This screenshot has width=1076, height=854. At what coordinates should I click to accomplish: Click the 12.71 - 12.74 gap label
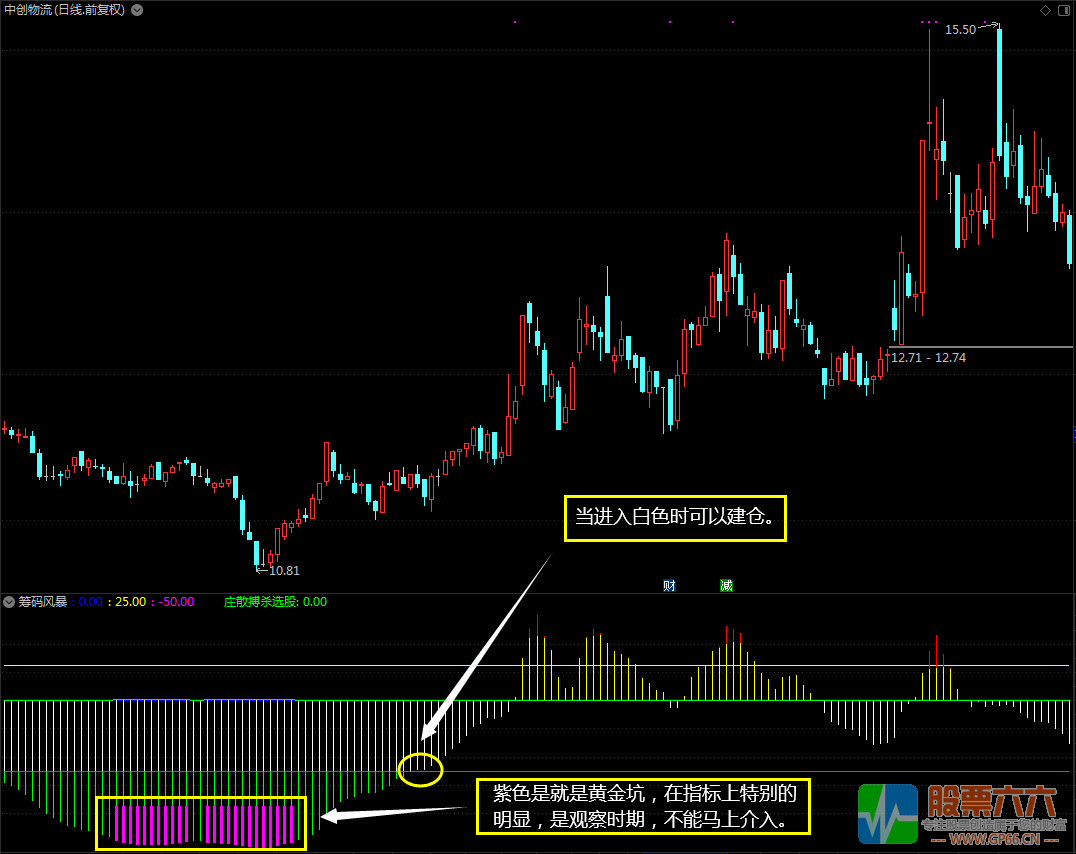point(928,358)
